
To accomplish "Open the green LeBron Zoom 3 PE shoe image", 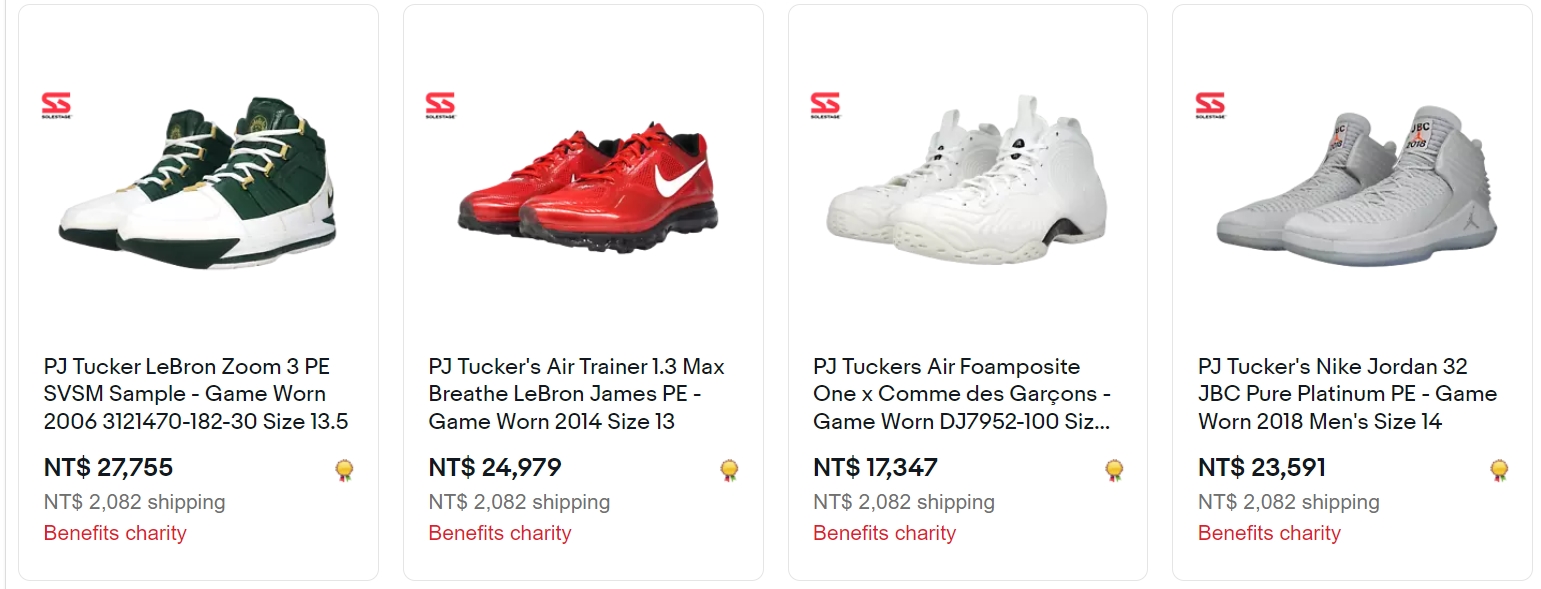I will pyautogui.click(x=200, y=185).
